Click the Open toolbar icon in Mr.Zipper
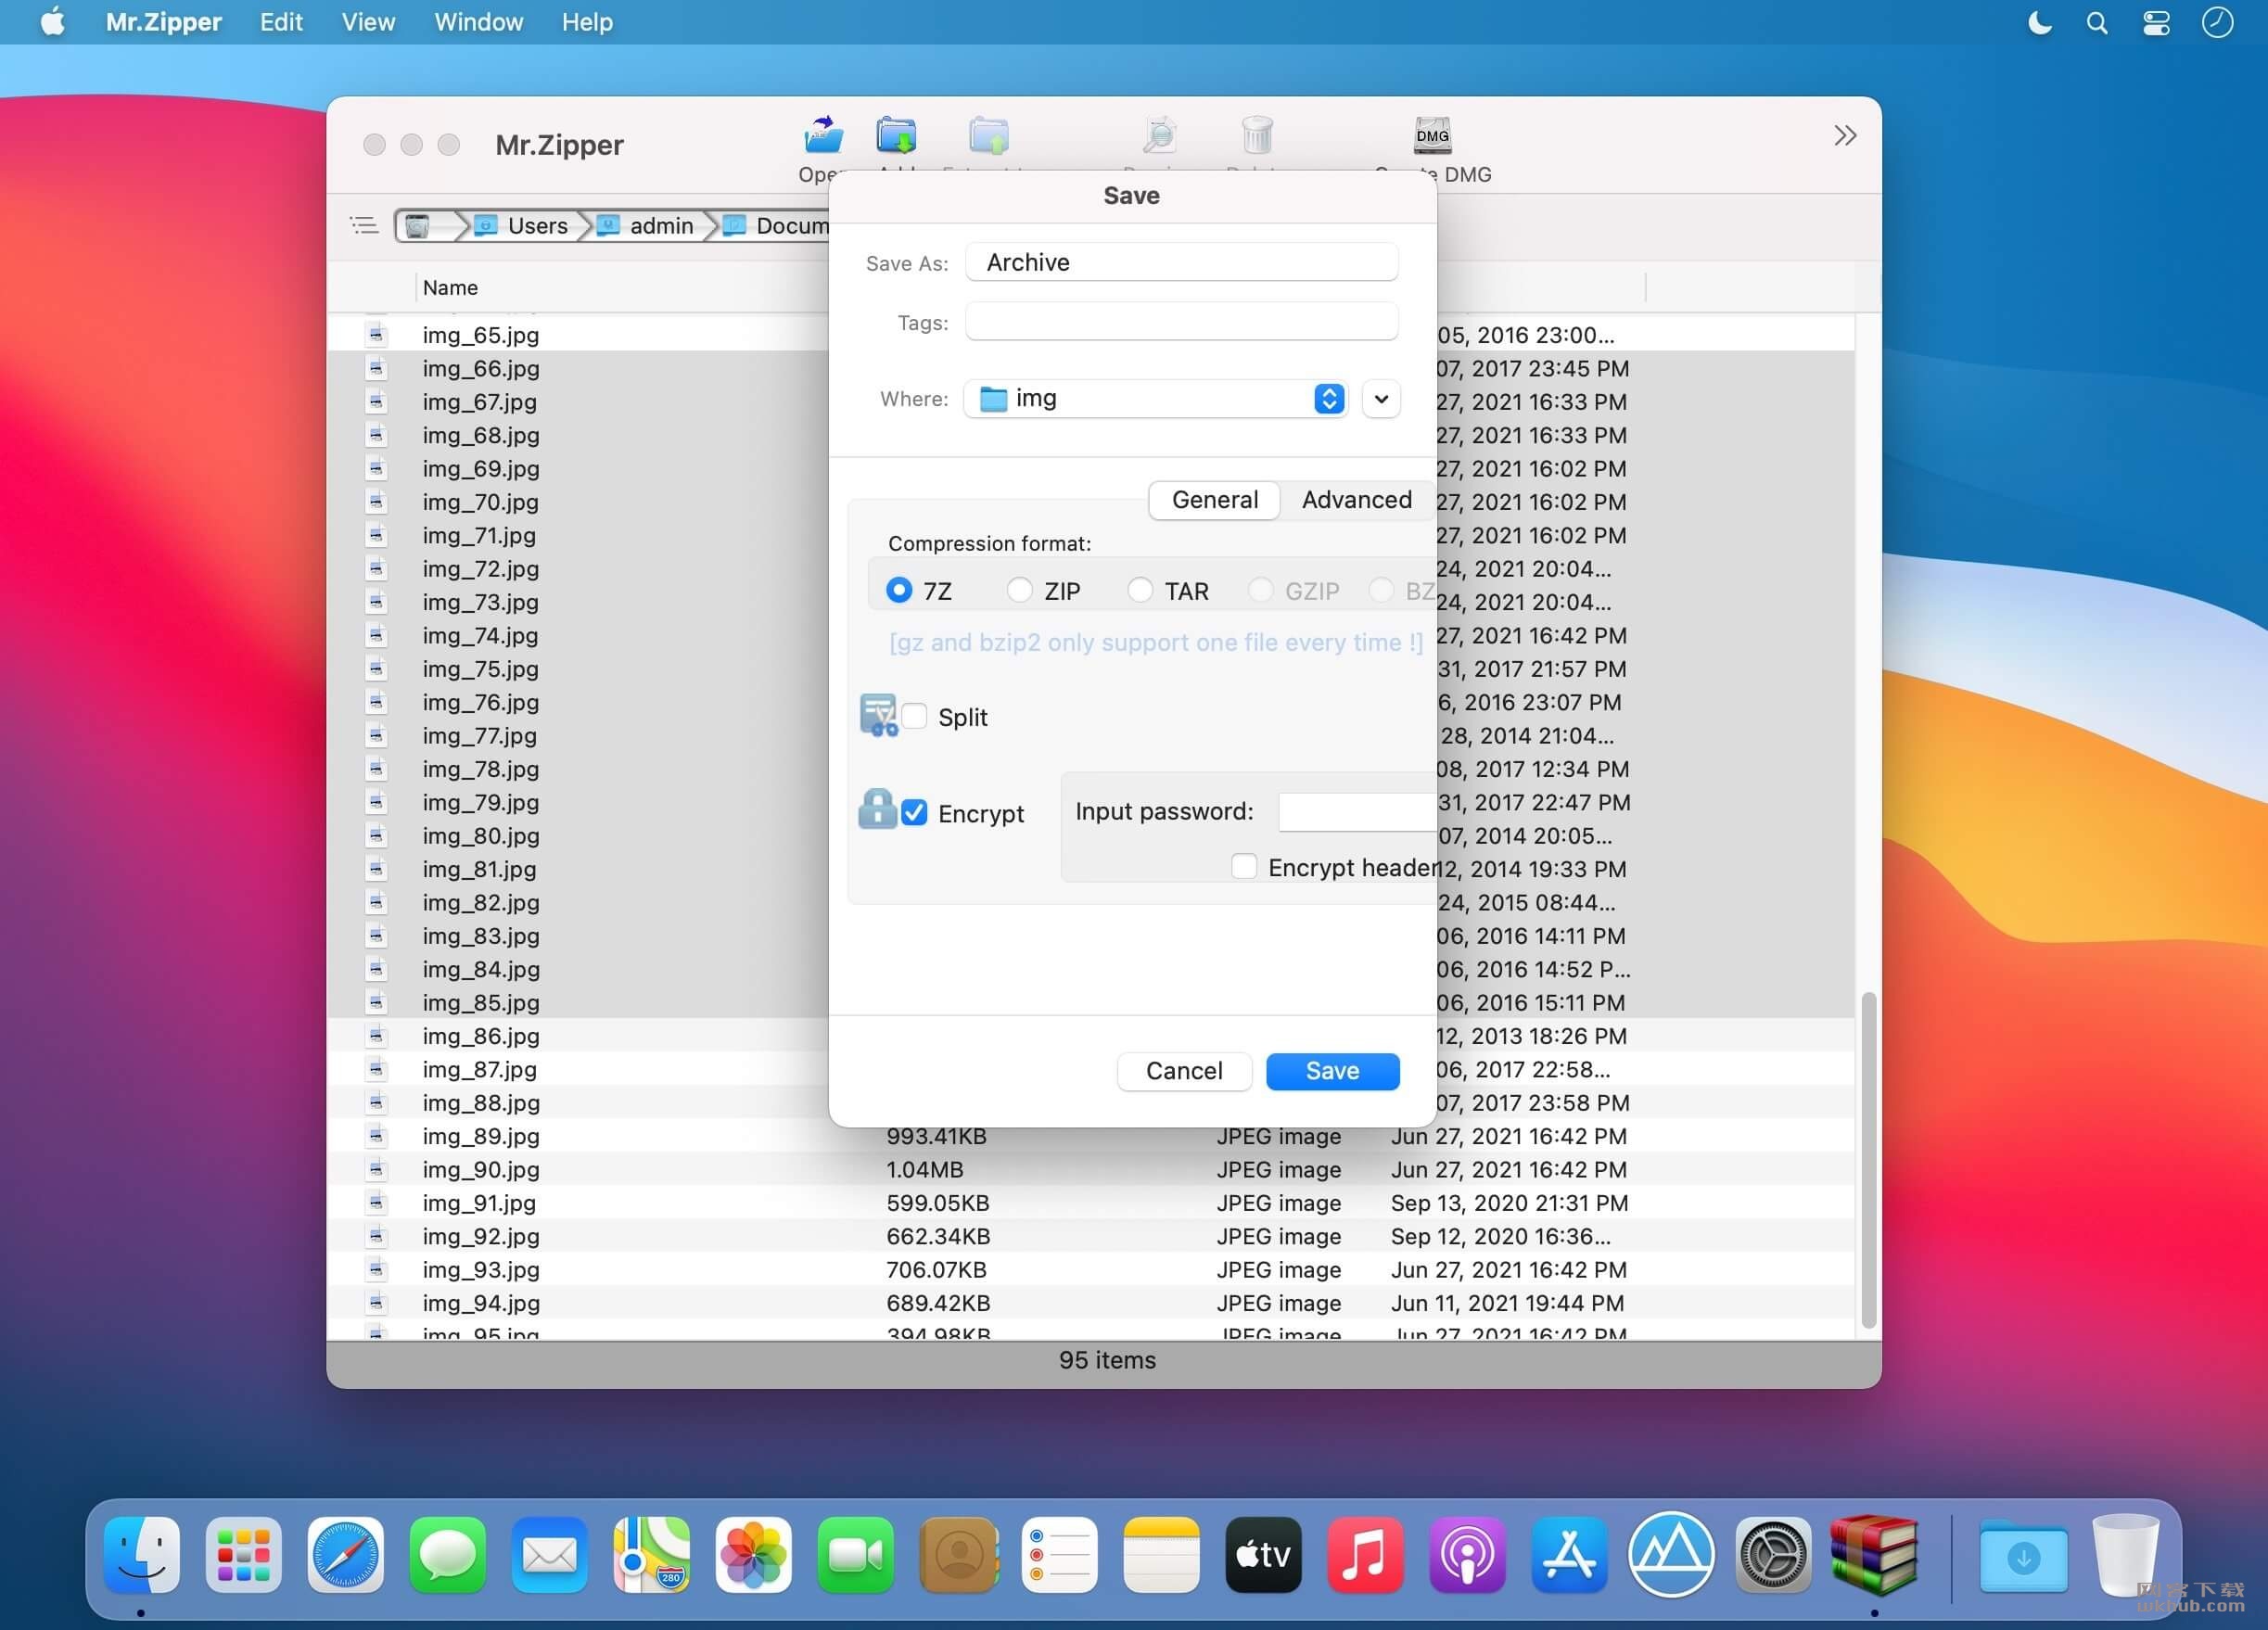2268x1630 pixels. (822, 136)
